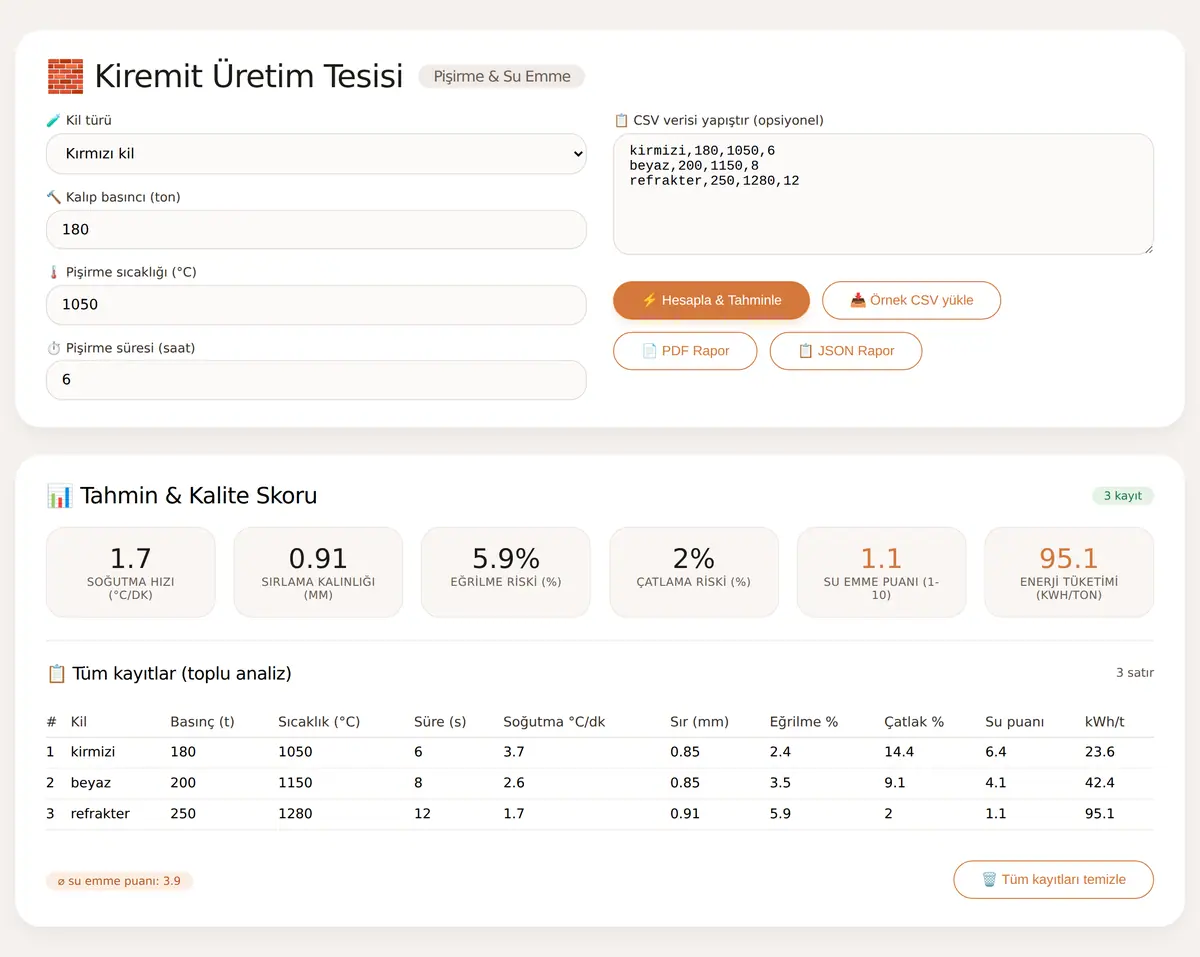
Task: Click the clipboard icon beside Tüm kayıtlar
Action: (56, 674)
